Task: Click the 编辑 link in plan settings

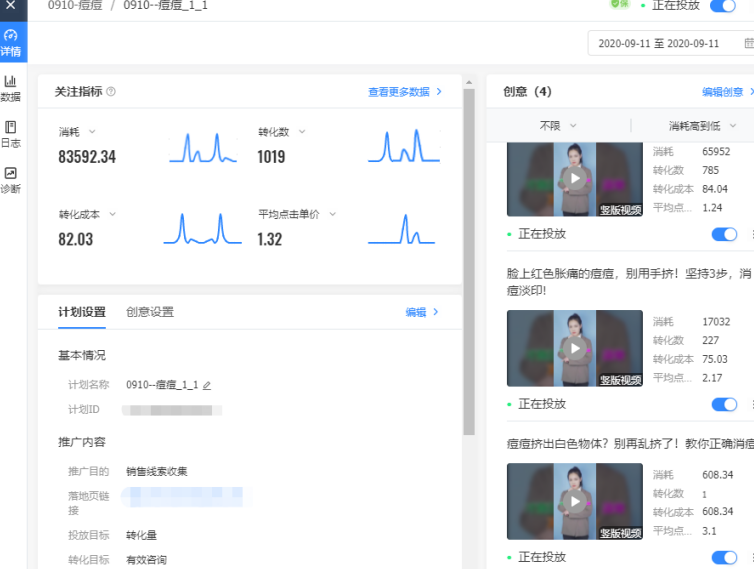Action: (x=422, y=312)
